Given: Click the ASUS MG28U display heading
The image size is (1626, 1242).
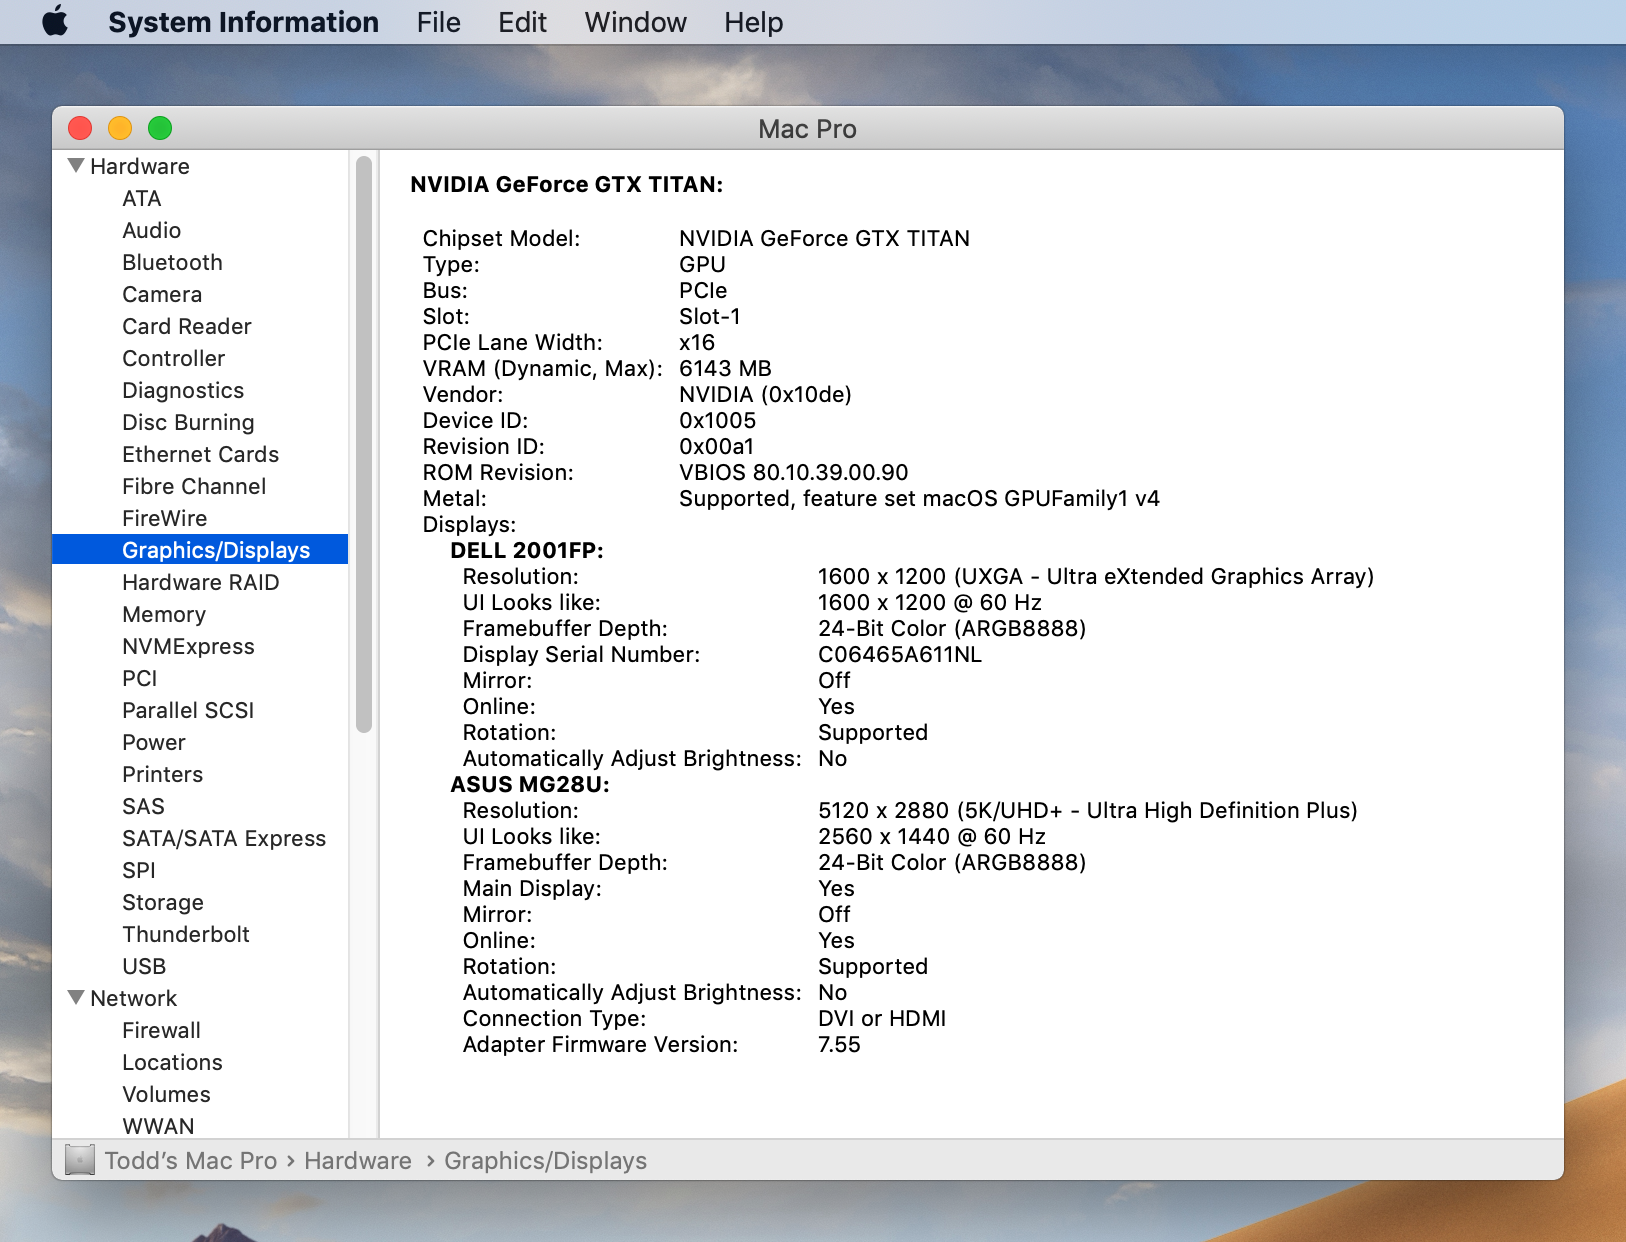Looking at the screenshot, I should tap(529, 784).
